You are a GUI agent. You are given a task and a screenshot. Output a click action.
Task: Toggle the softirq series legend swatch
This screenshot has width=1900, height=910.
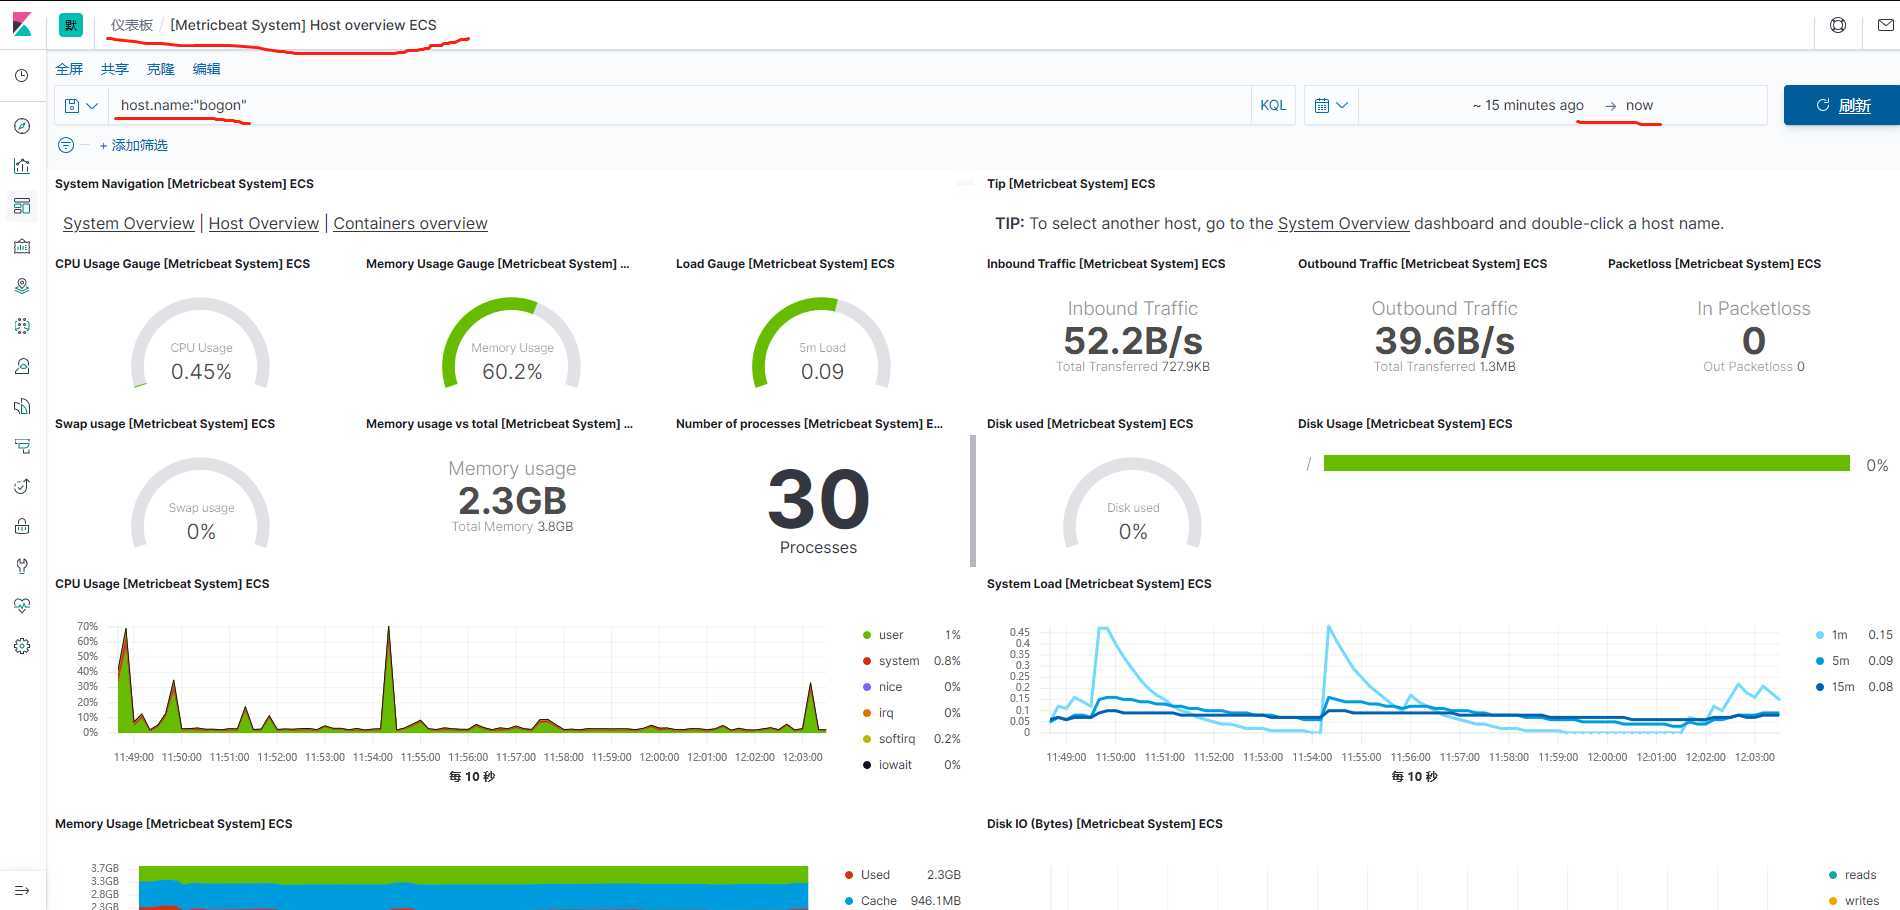click(x=866, y=739)
